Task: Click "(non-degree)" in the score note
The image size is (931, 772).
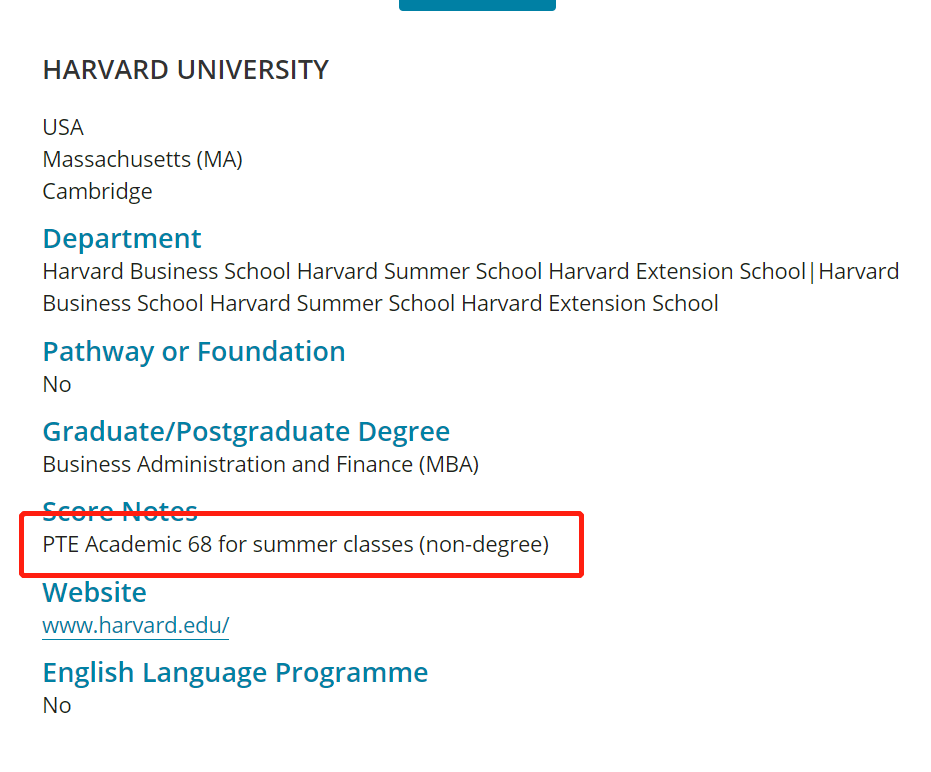Action: [484, 545]
